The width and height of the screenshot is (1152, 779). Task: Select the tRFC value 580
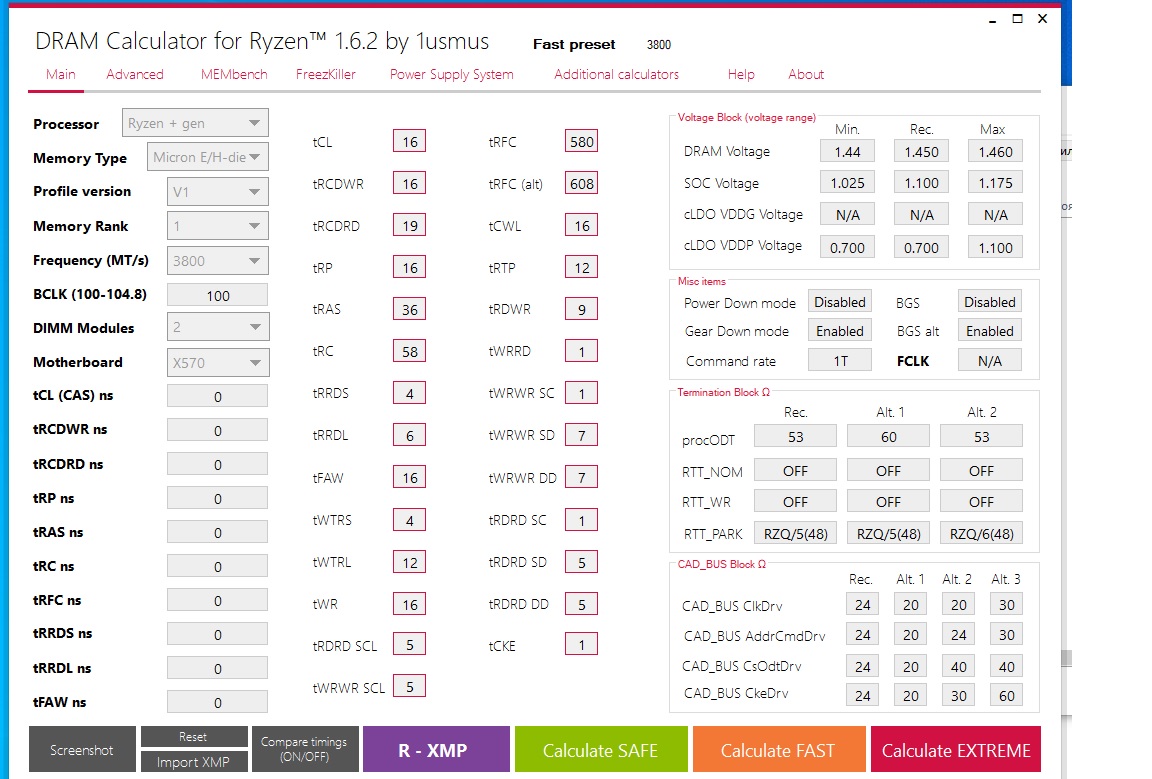tap(581, 141)
